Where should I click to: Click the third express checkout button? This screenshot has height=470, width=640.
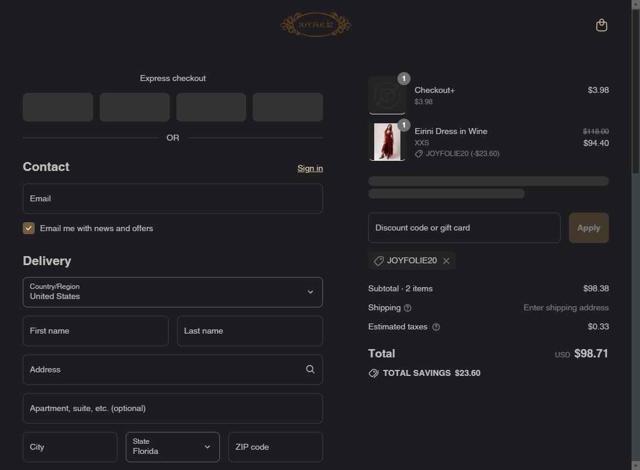(x=211, y=107)
